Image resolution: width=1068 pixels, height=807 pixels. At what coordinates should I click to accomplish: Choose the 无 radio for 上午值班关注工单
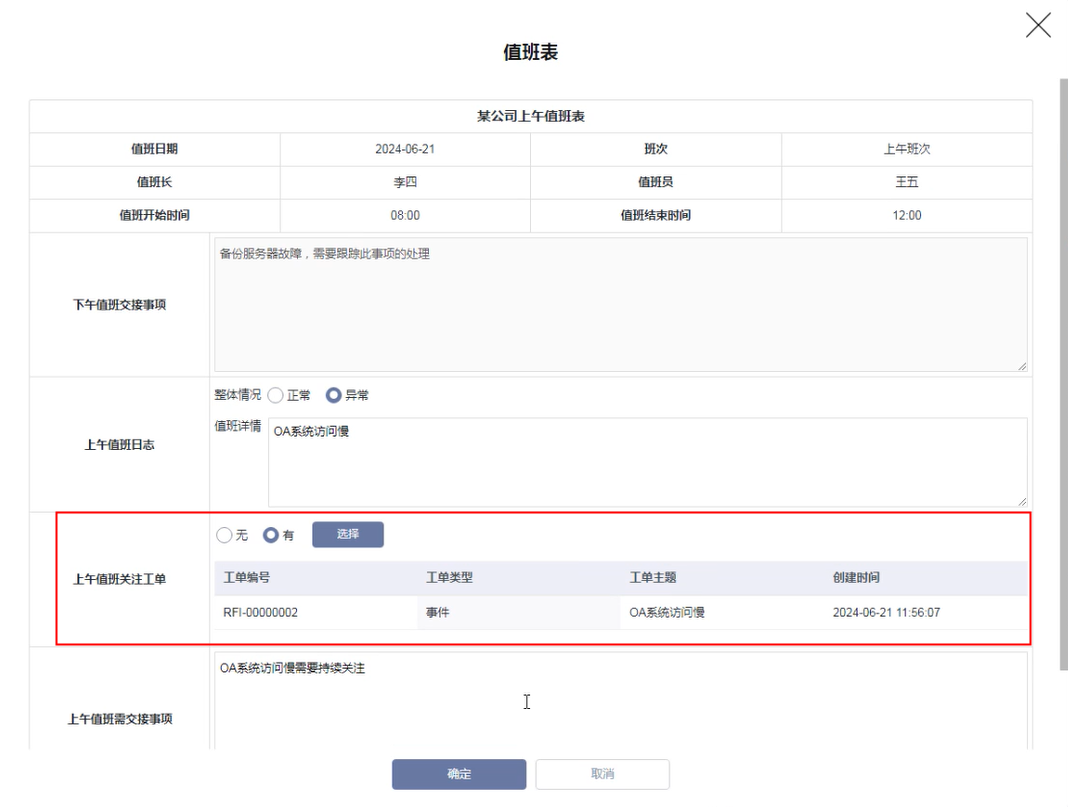point(224,536)
